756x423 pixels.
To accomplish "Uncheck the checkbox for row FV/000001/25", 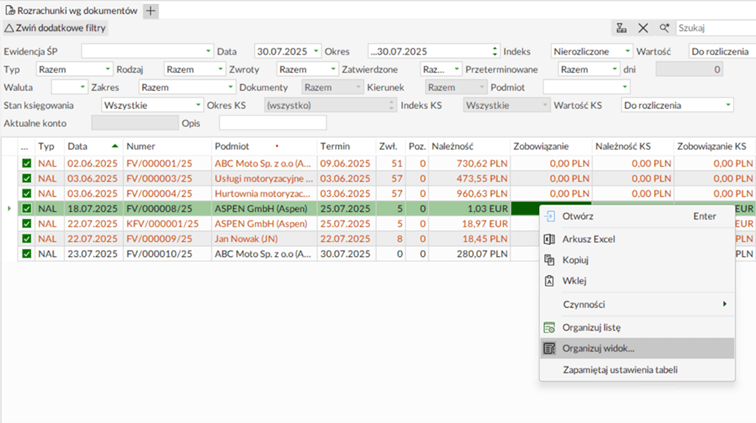I will point(26,163).
